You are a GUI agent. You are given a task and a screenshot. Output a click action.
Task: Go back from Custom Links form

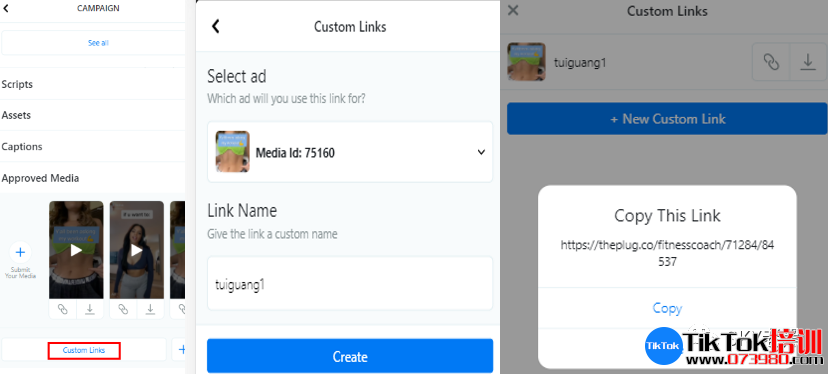(x=215, y=26)
